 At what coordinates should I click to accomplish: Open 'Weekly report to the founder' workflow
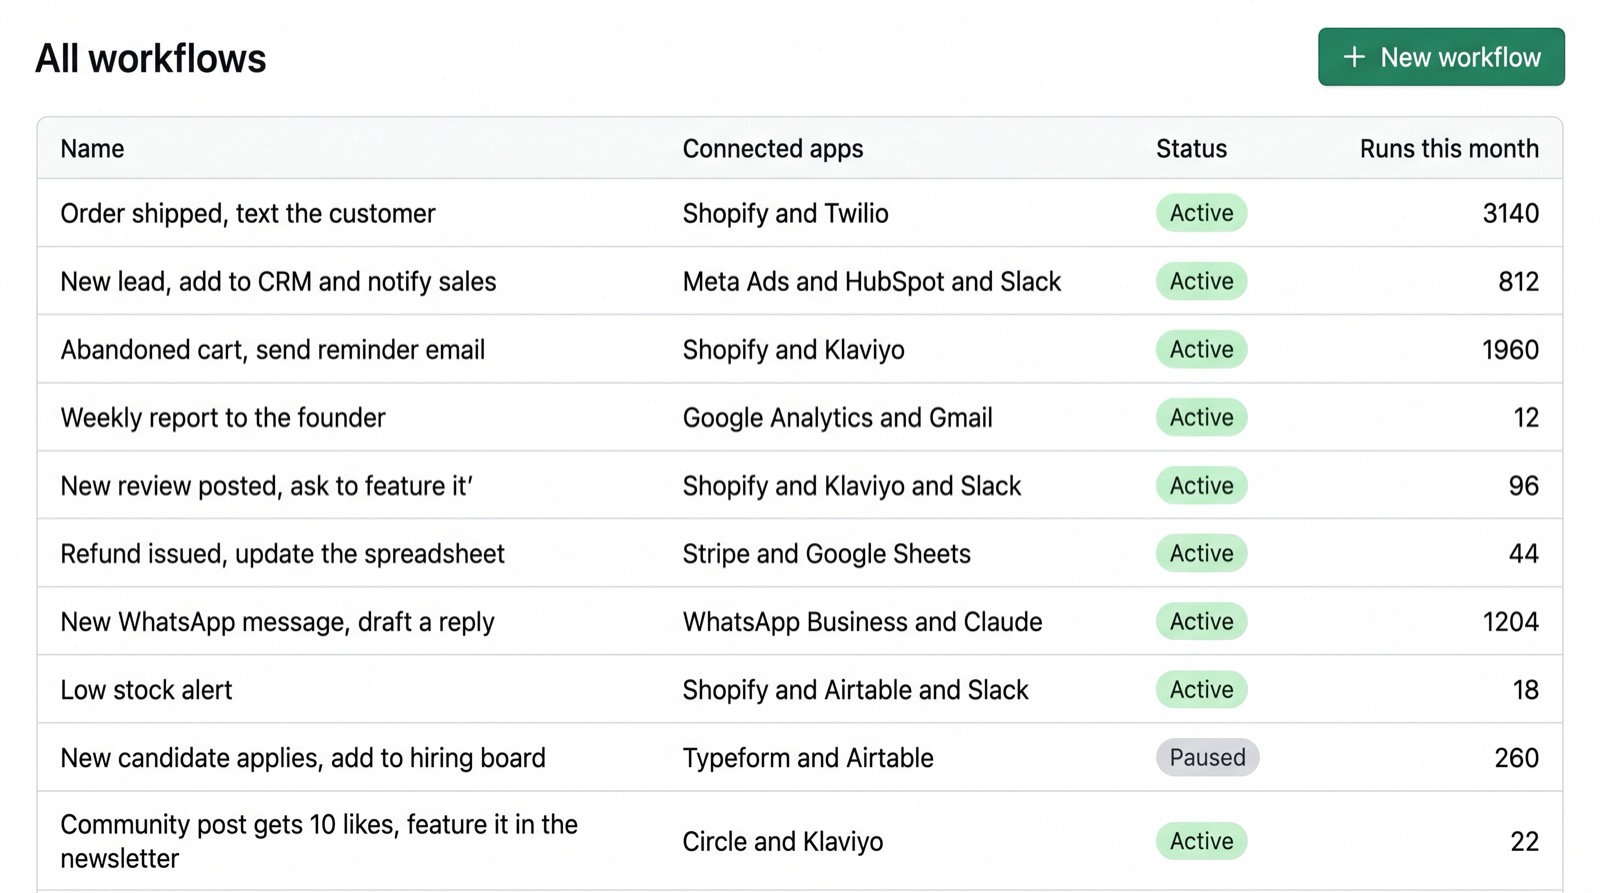[x=223, y=417]
